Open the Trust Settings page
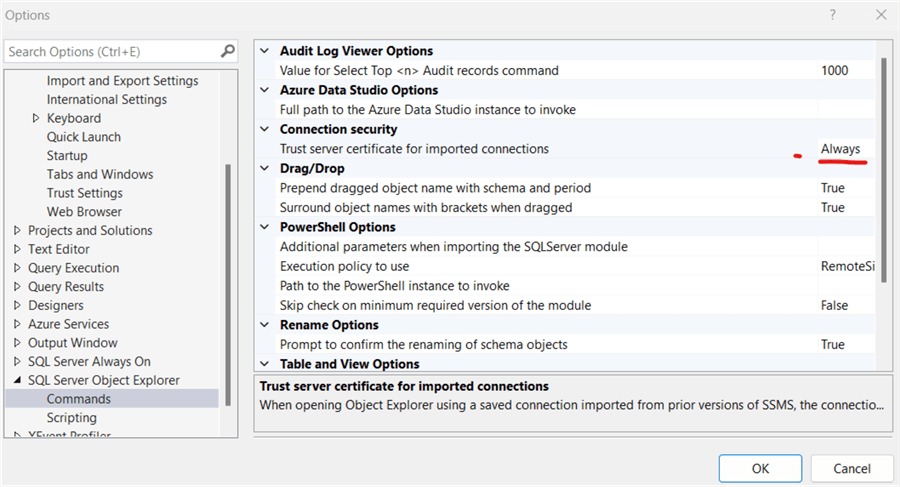The image size is (900, 487). click(x=85, y=193)
